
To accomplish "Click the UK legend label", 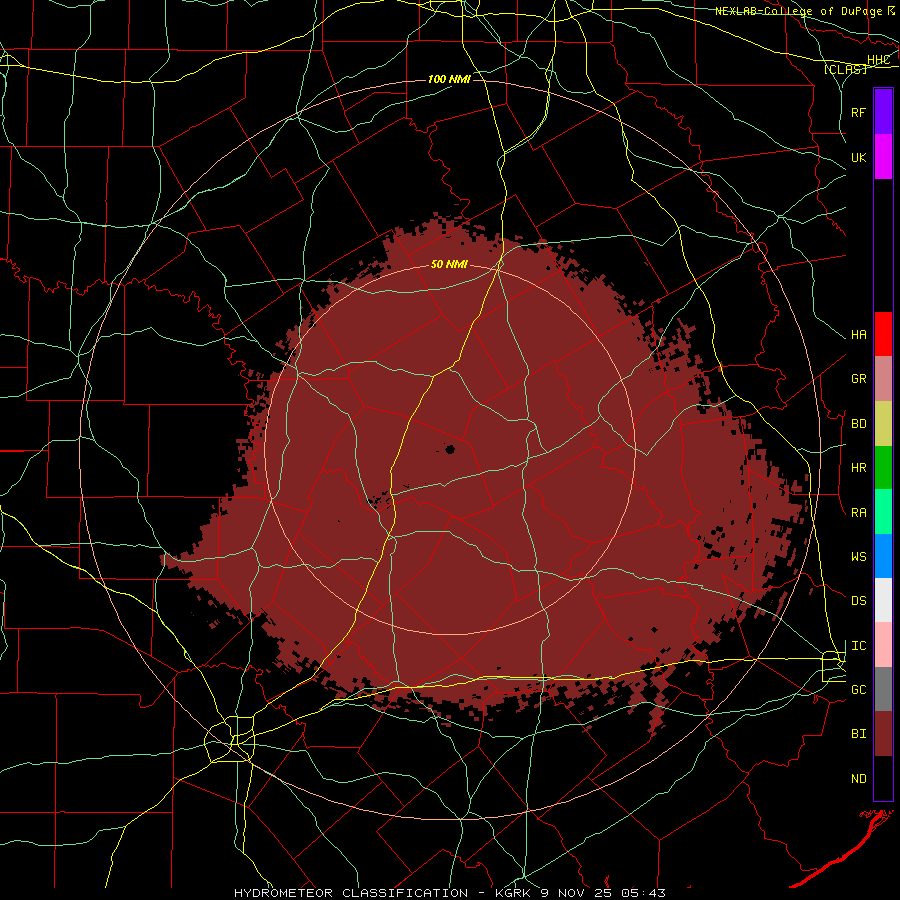I will coord(859,157).
